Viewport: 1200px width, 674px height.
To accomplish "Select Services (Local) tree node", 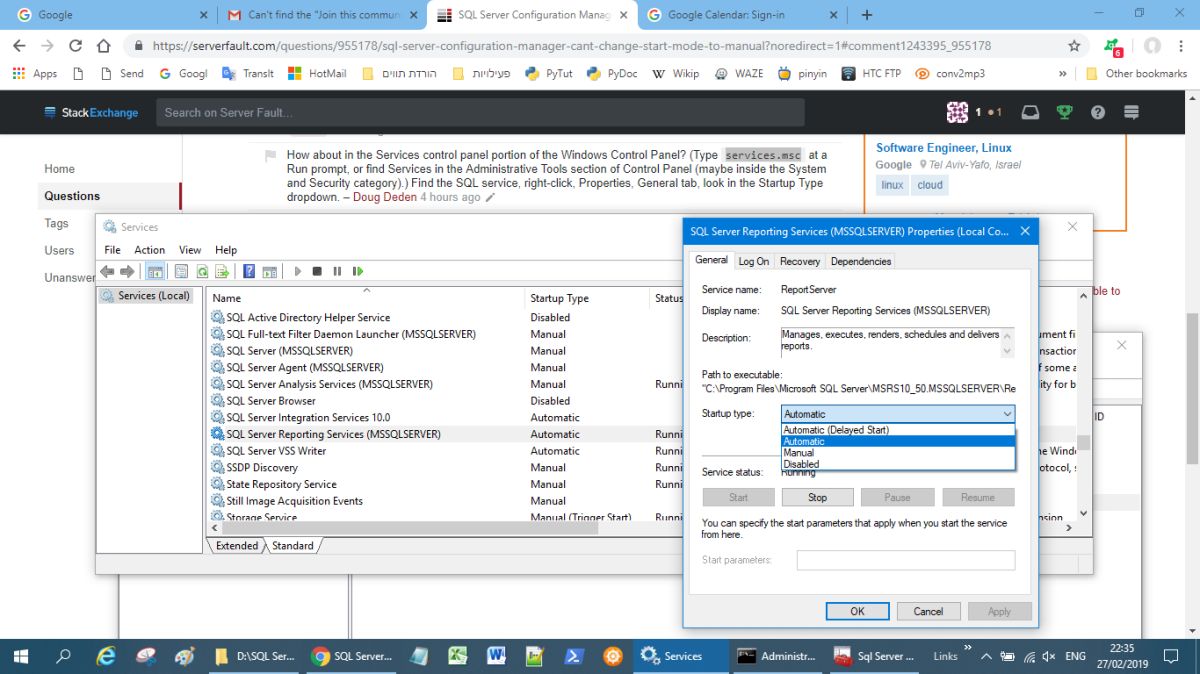I will pyautogui.click(x=145, y=296).
